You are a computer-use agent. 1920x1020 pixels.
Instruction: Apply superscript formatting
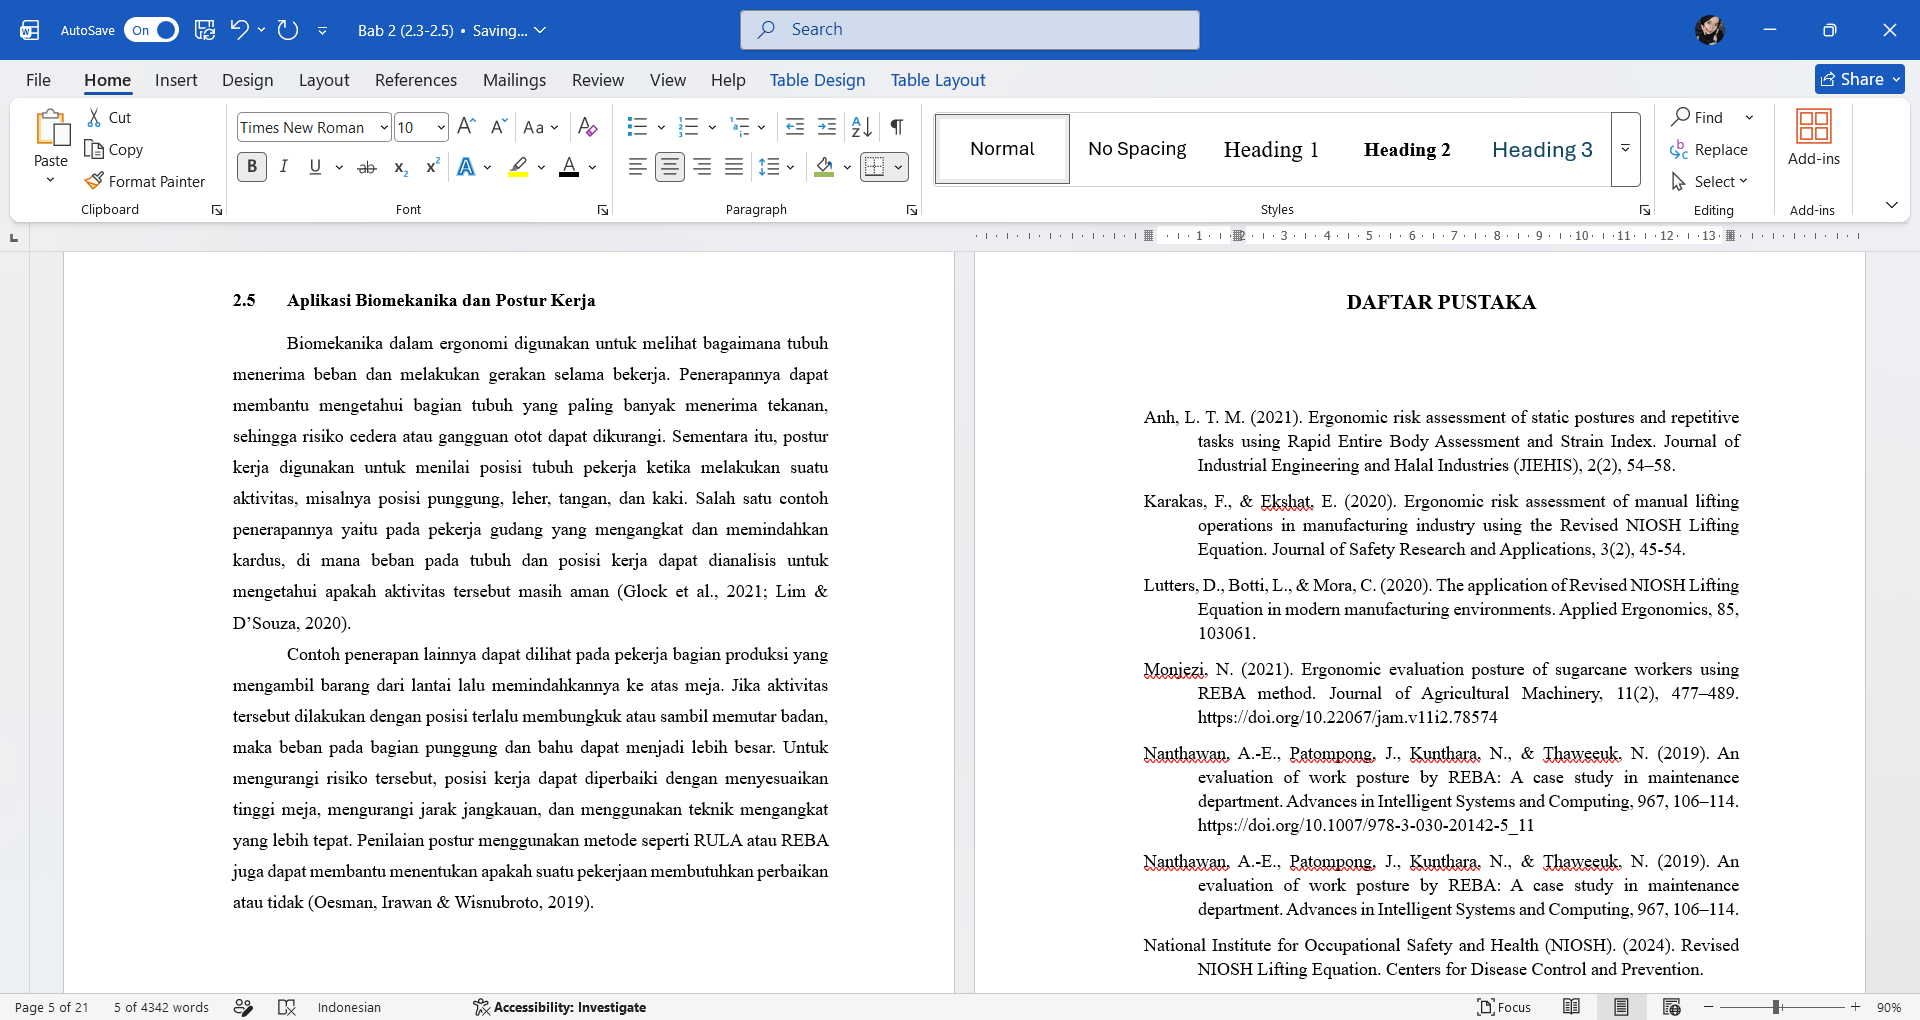(432, 167)
